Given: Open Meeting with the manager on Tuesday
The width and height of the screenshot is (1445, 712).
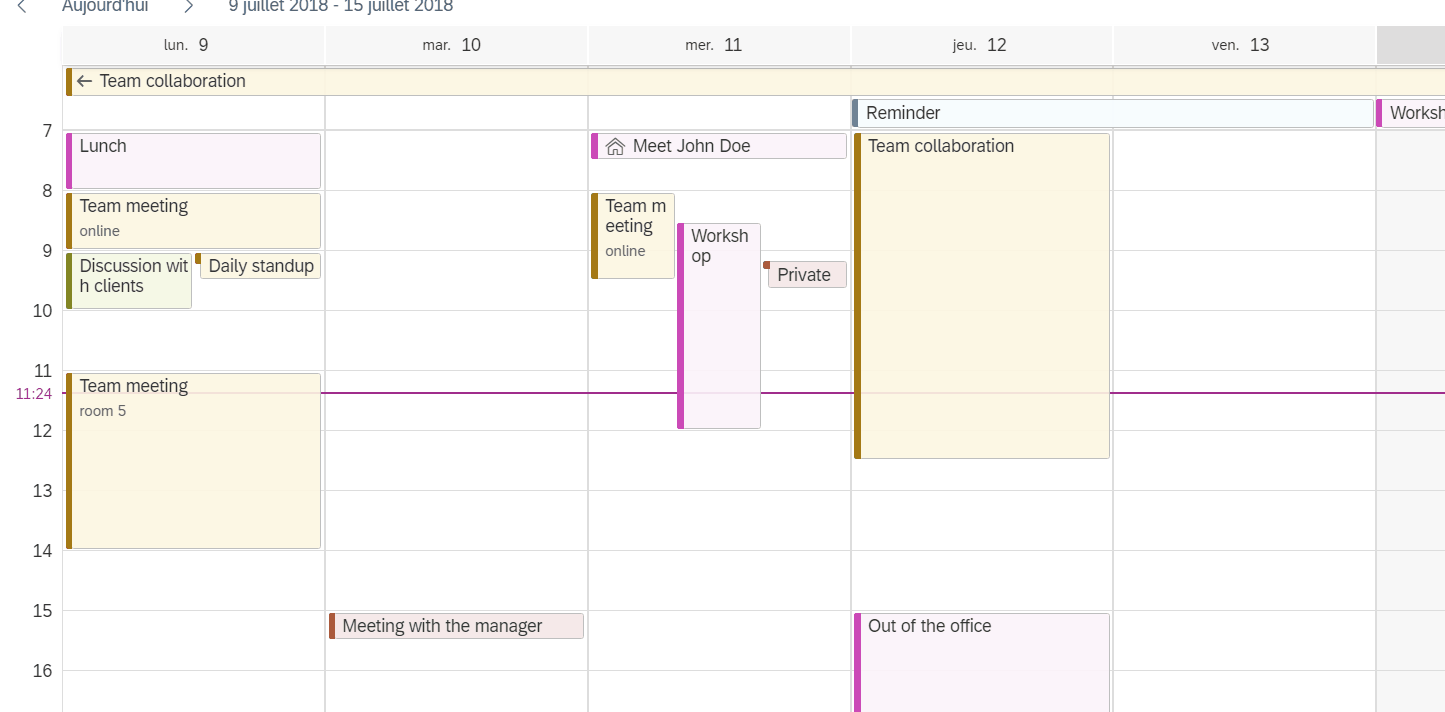Looking at the screenshot, I should tap(456, 626).
